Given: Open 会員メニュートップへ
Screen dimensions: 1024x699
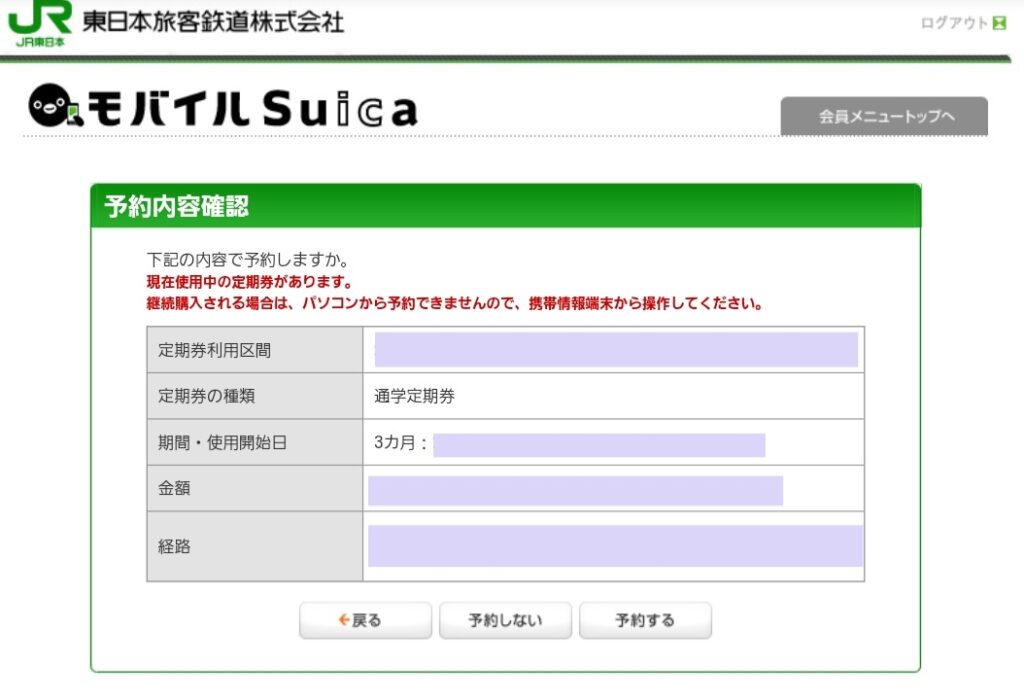Looking at the screenshot, I should pos(884,116).
